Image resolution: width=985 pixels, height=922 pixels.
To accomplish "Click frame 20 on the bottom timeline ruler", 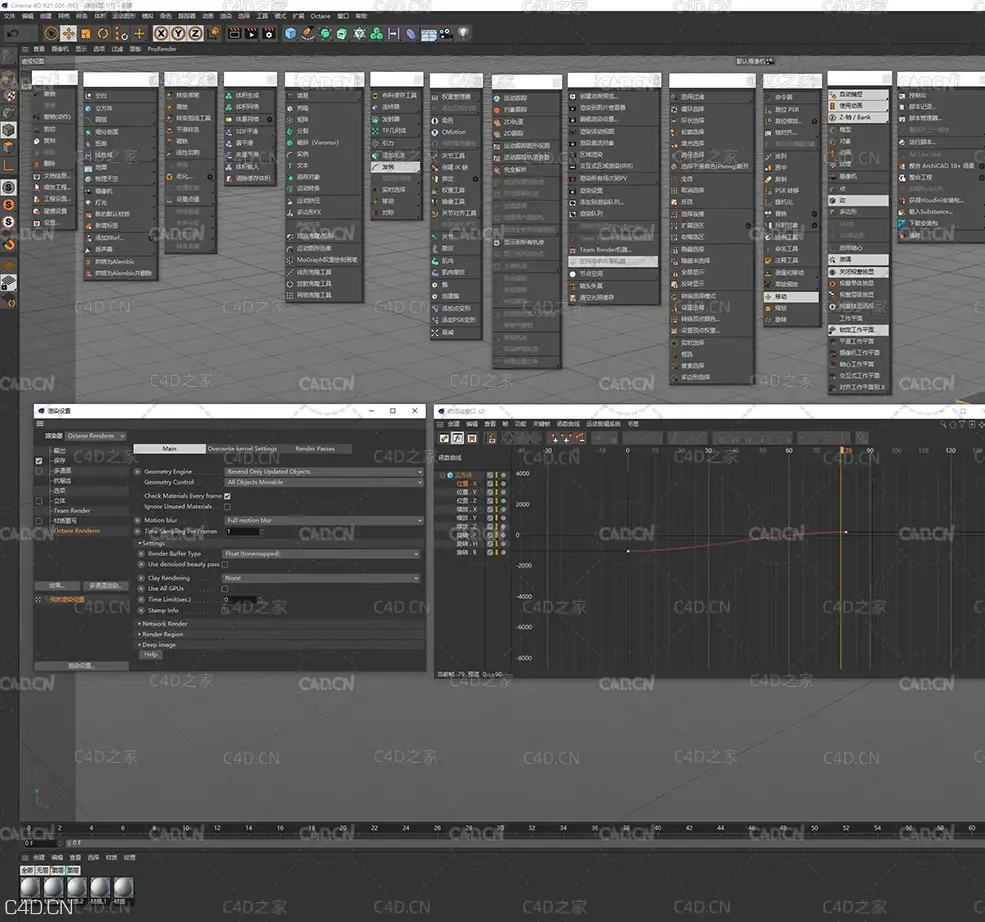I will coord(343,828).
